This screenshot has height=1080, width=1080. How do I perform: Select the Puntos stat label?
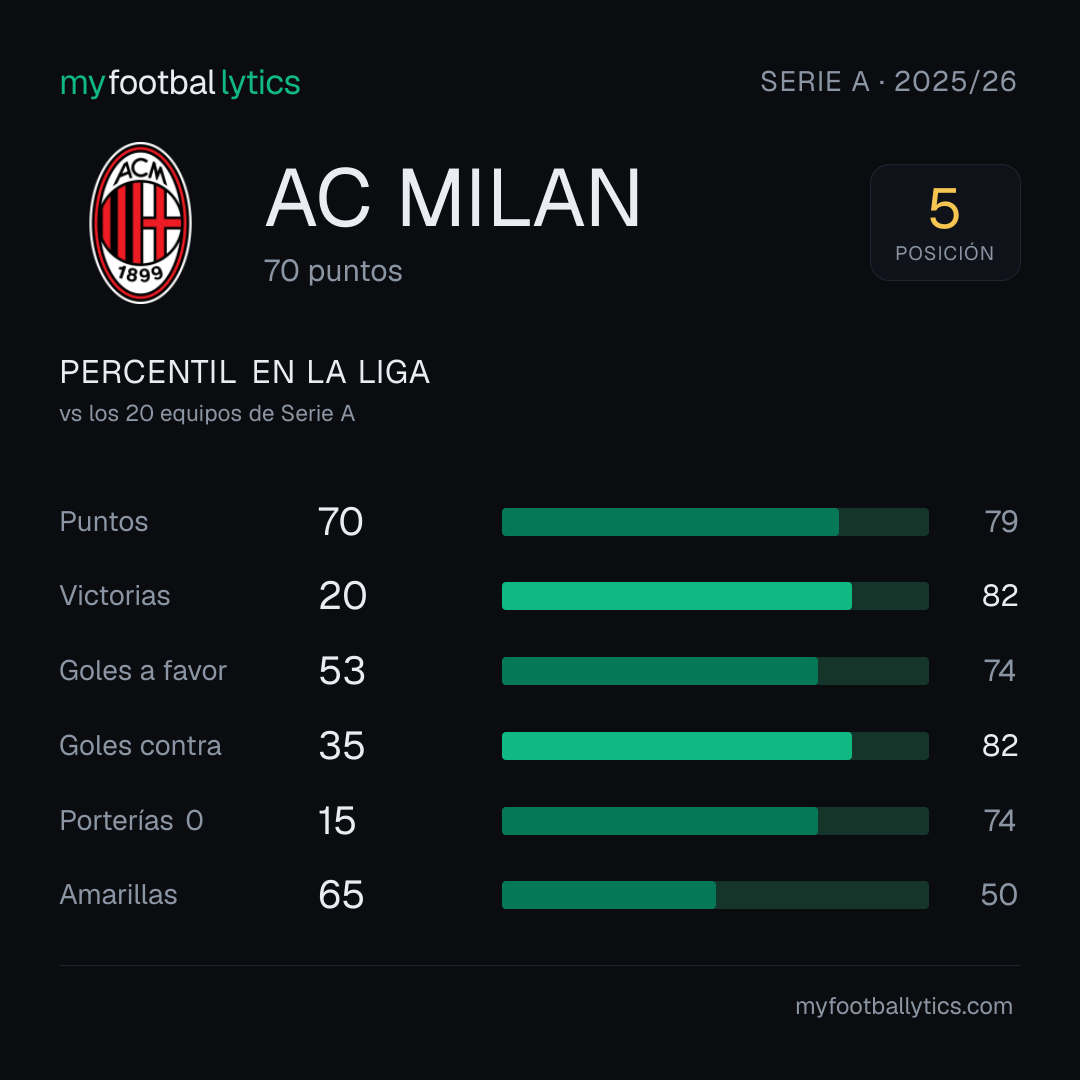tap(104, 521)
